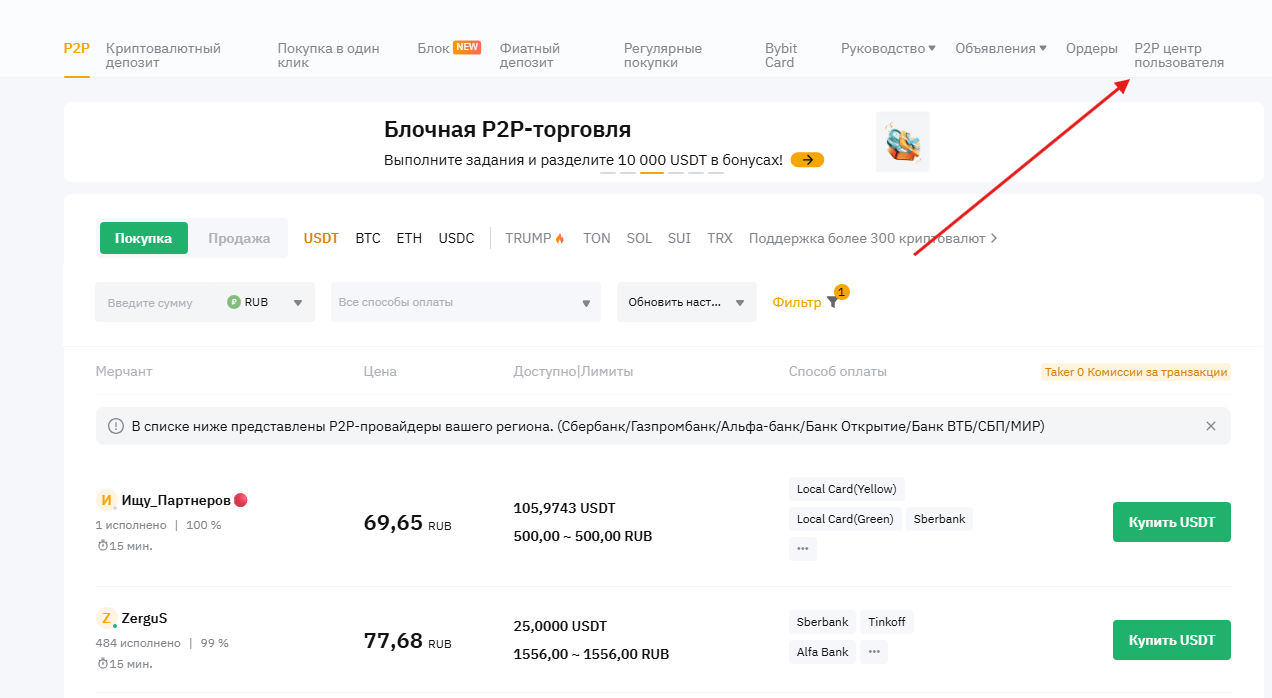
Task: Click the Filter funnel icon
Action: point(832,302)
